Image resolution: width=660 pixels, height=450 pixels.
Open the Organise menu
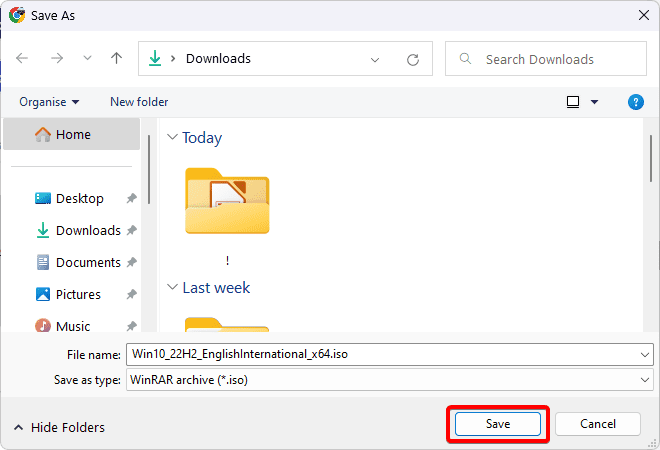click(49, 102)
